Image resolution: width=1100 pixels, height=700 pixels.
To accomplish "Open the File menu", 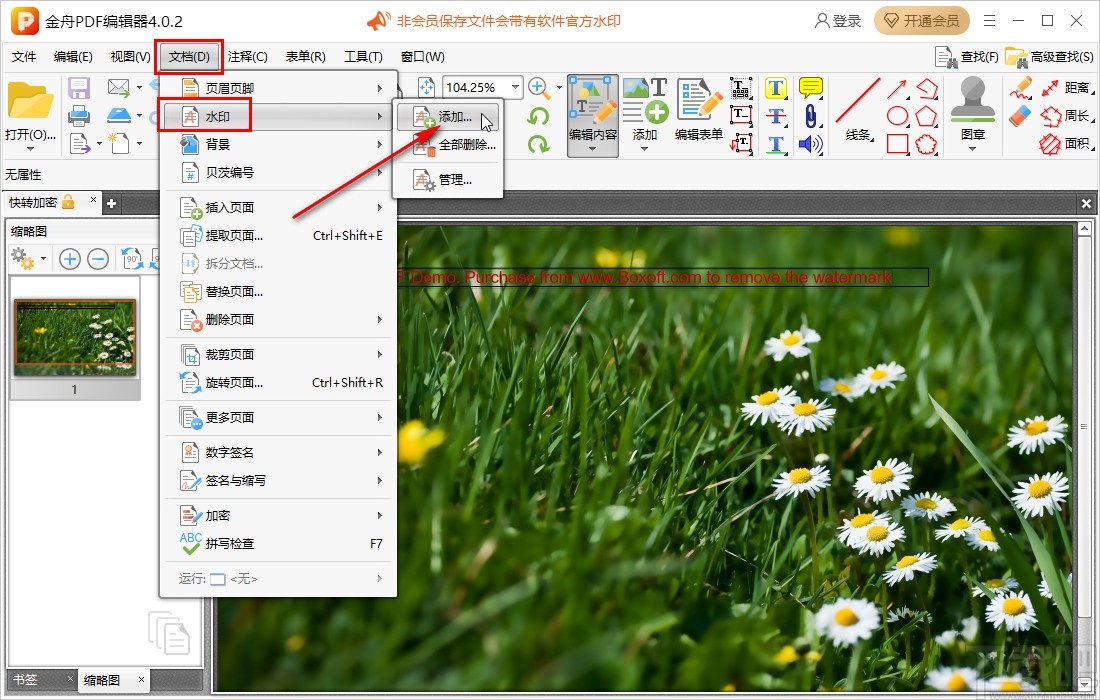I will [24, 57].
